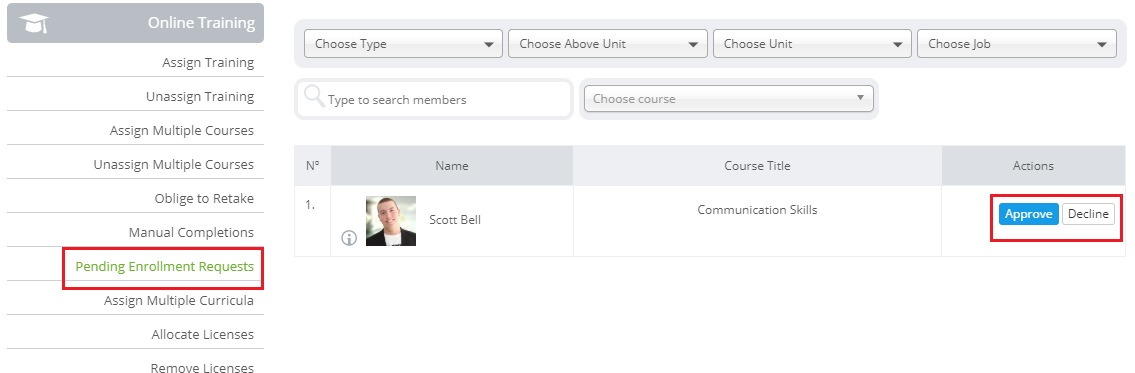Screen dimensions: 1135x373
Task: Click the N° column header
Action: [313, 166]
